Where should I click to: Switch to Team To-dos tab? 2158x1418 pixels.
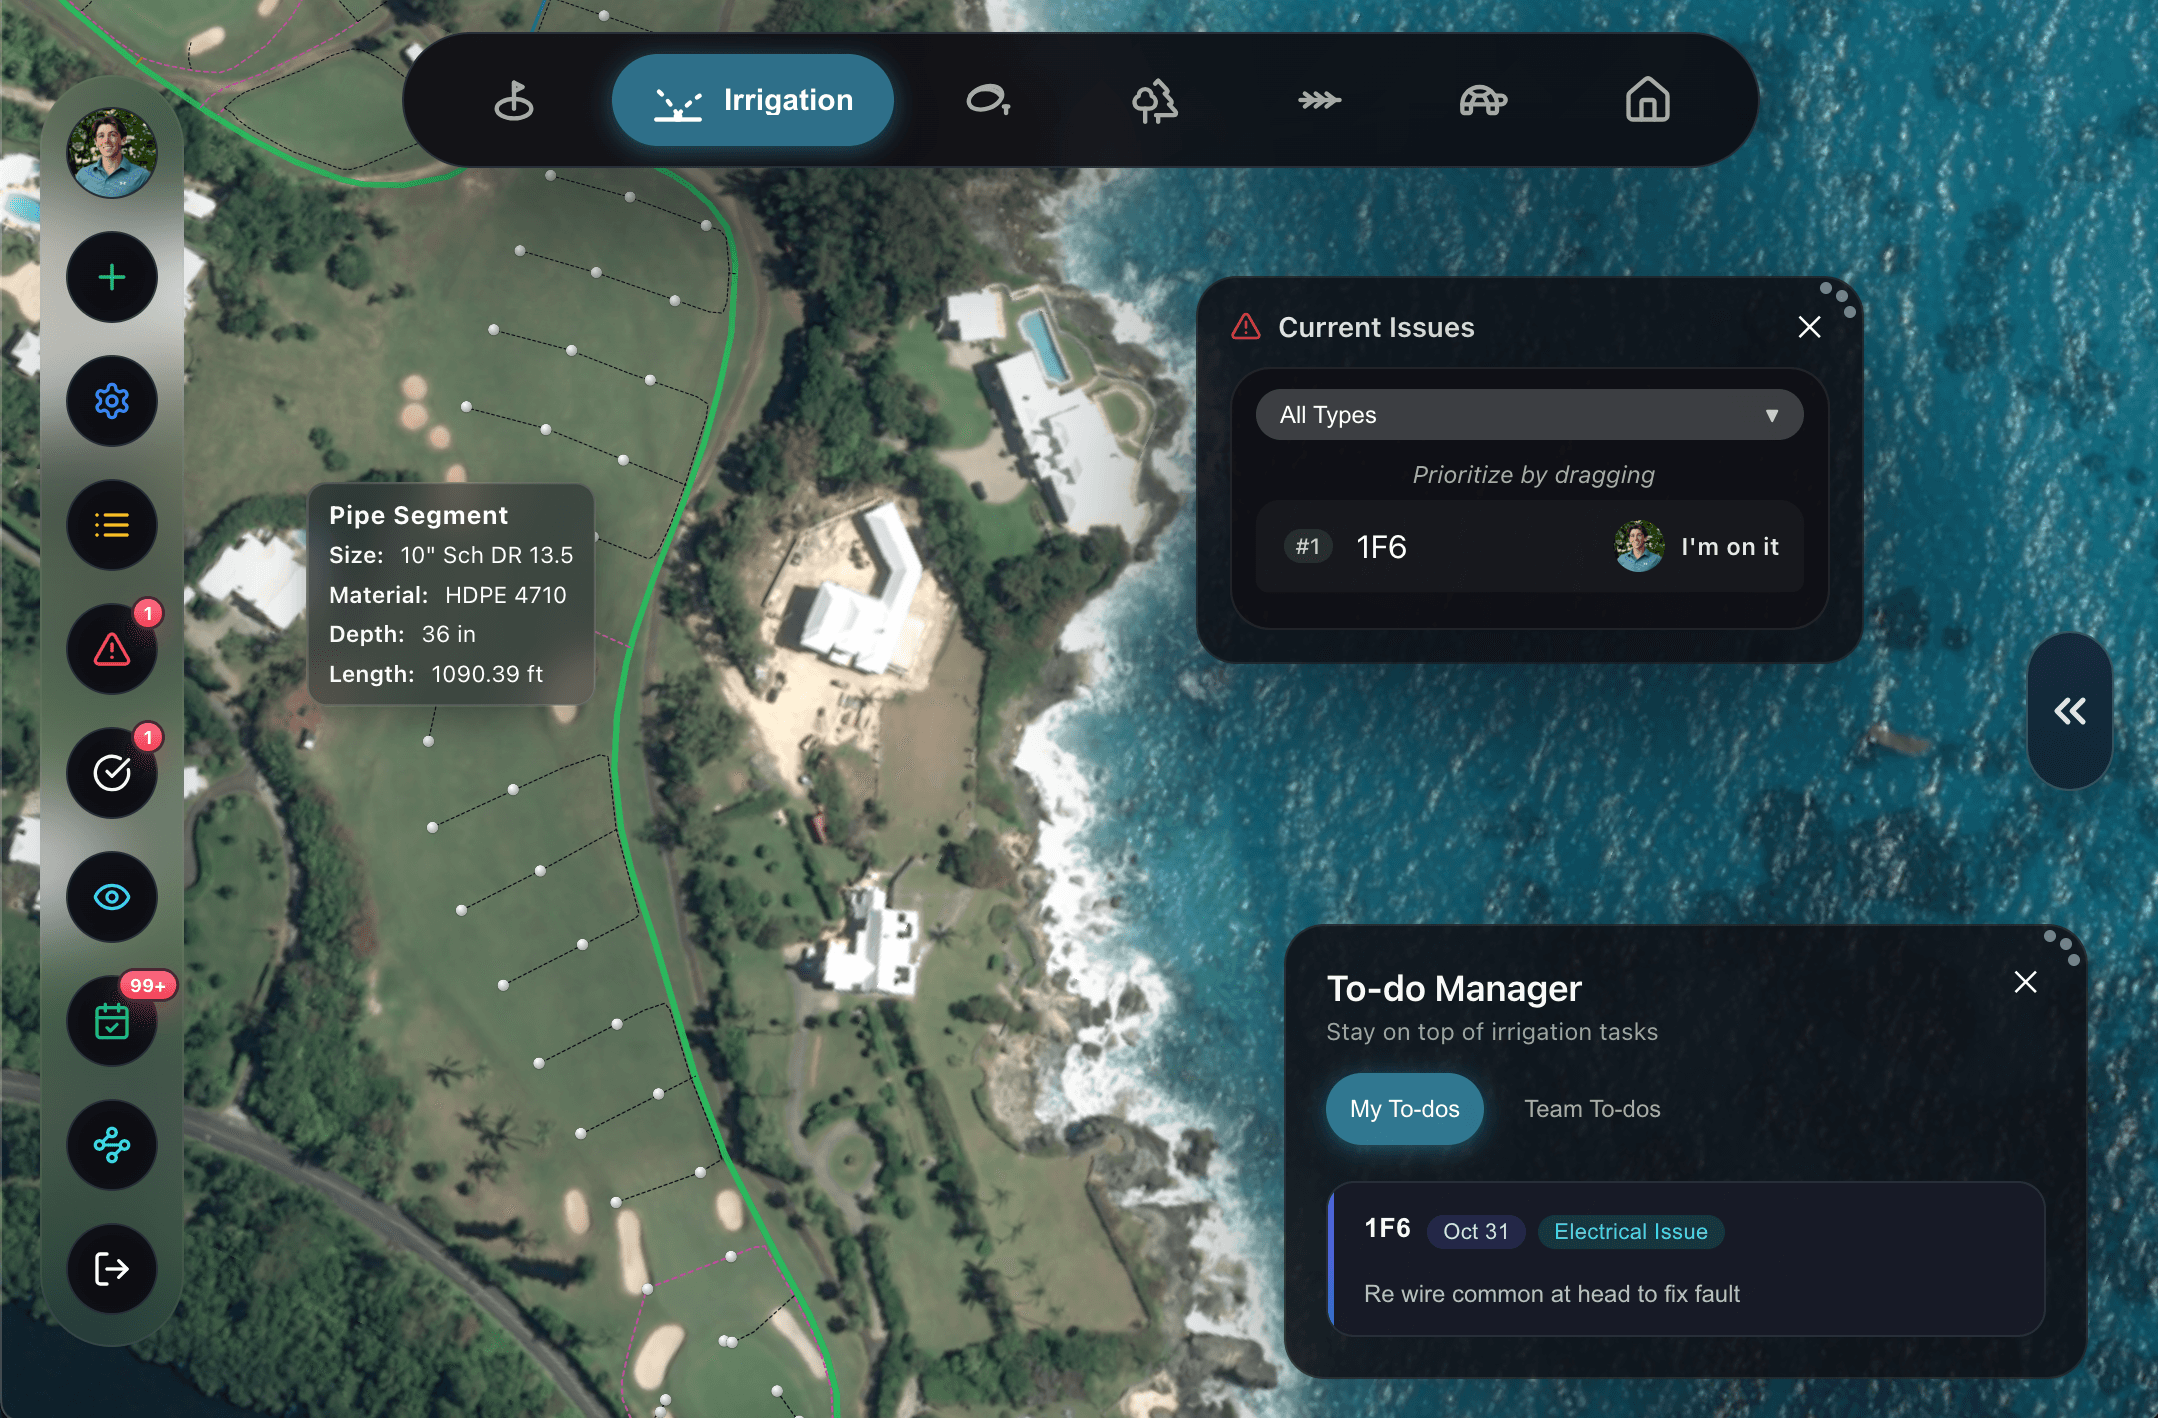pos(1592,1109)
